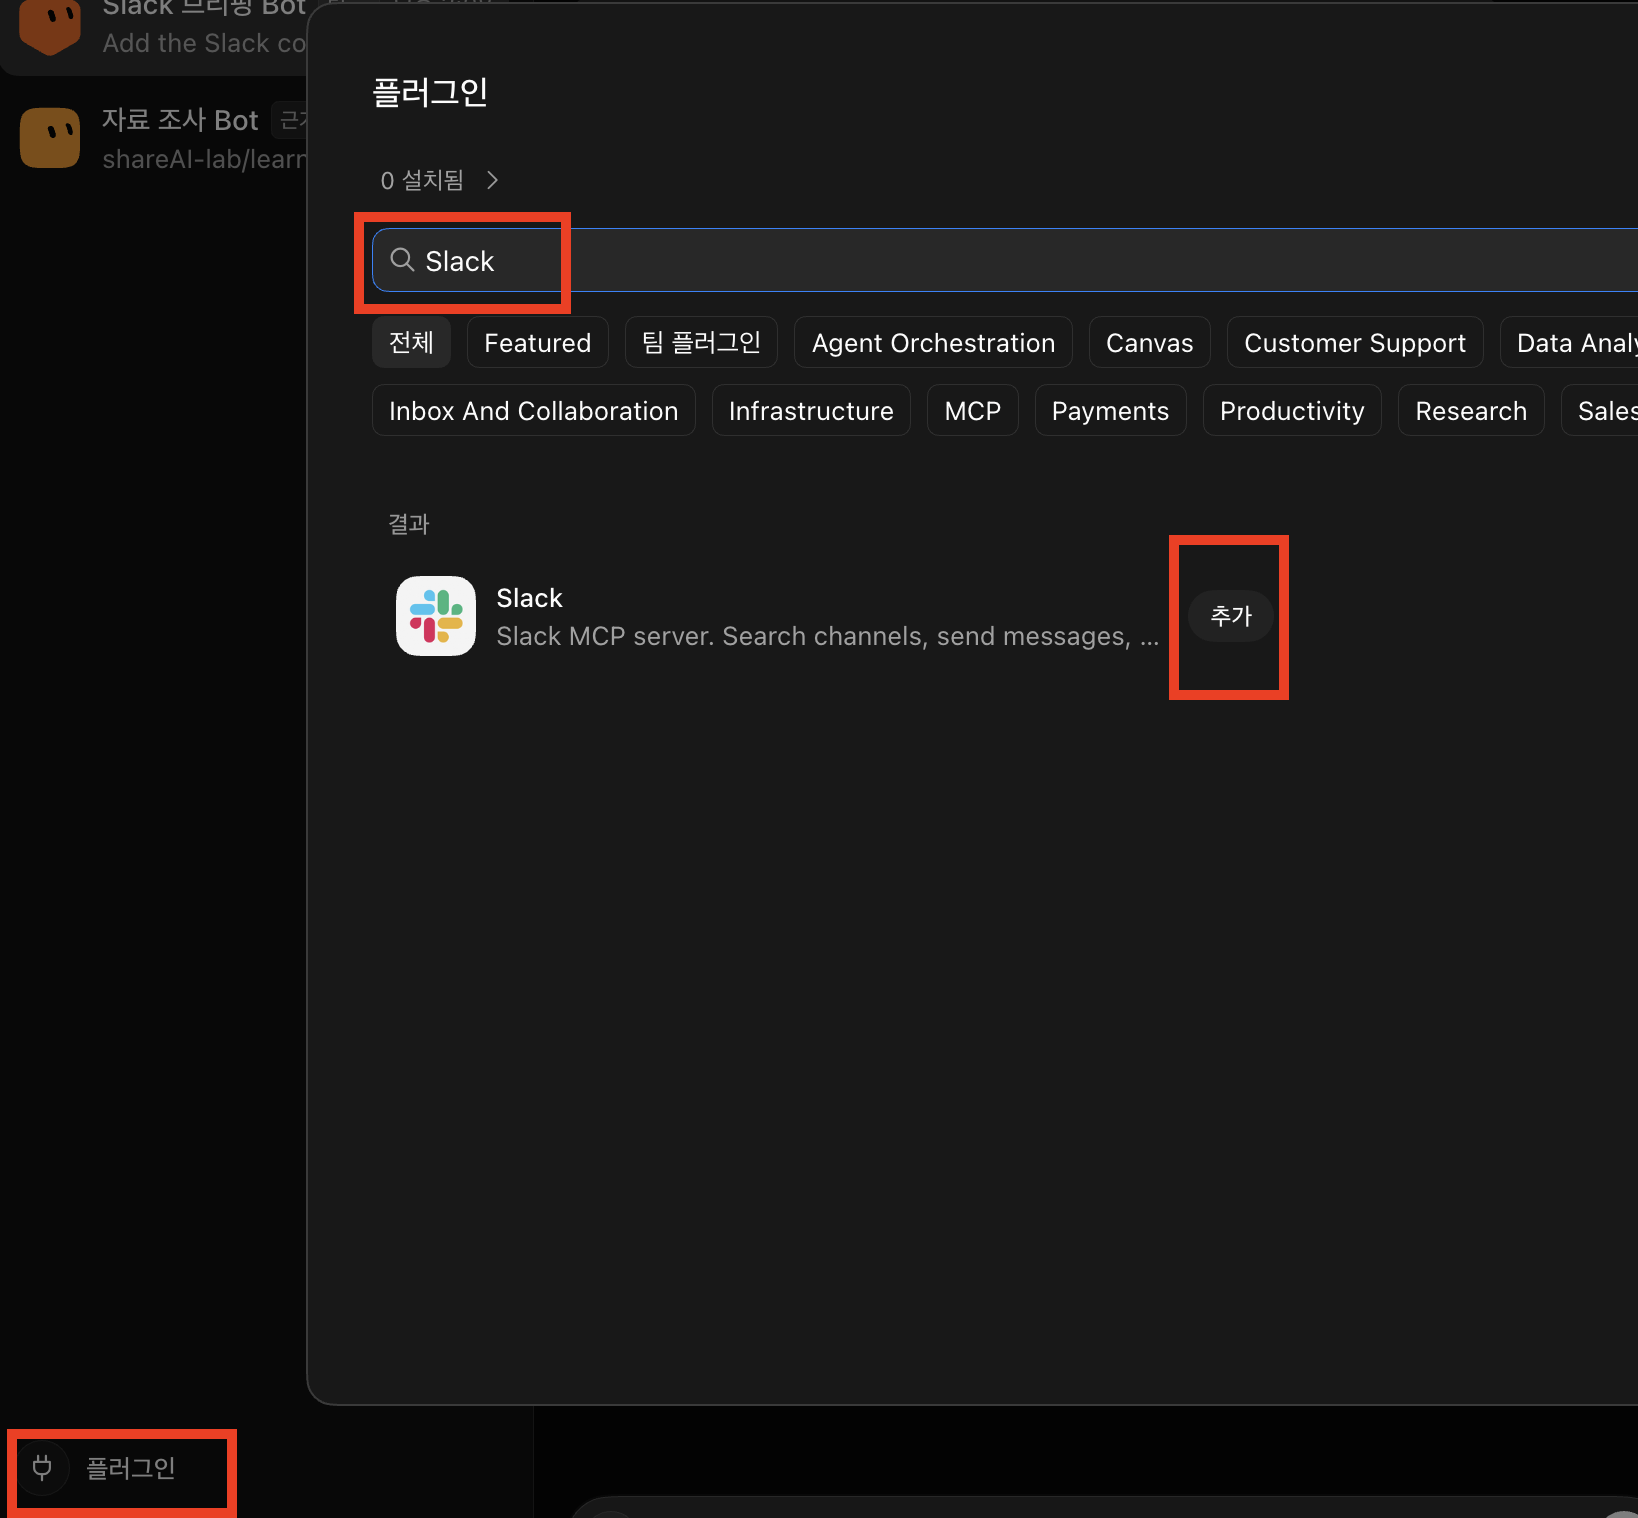Click the plug icon beside 플러그인 at bottom
The width and height of the screenshot is (1638, 1518).
click(42, 1467)
